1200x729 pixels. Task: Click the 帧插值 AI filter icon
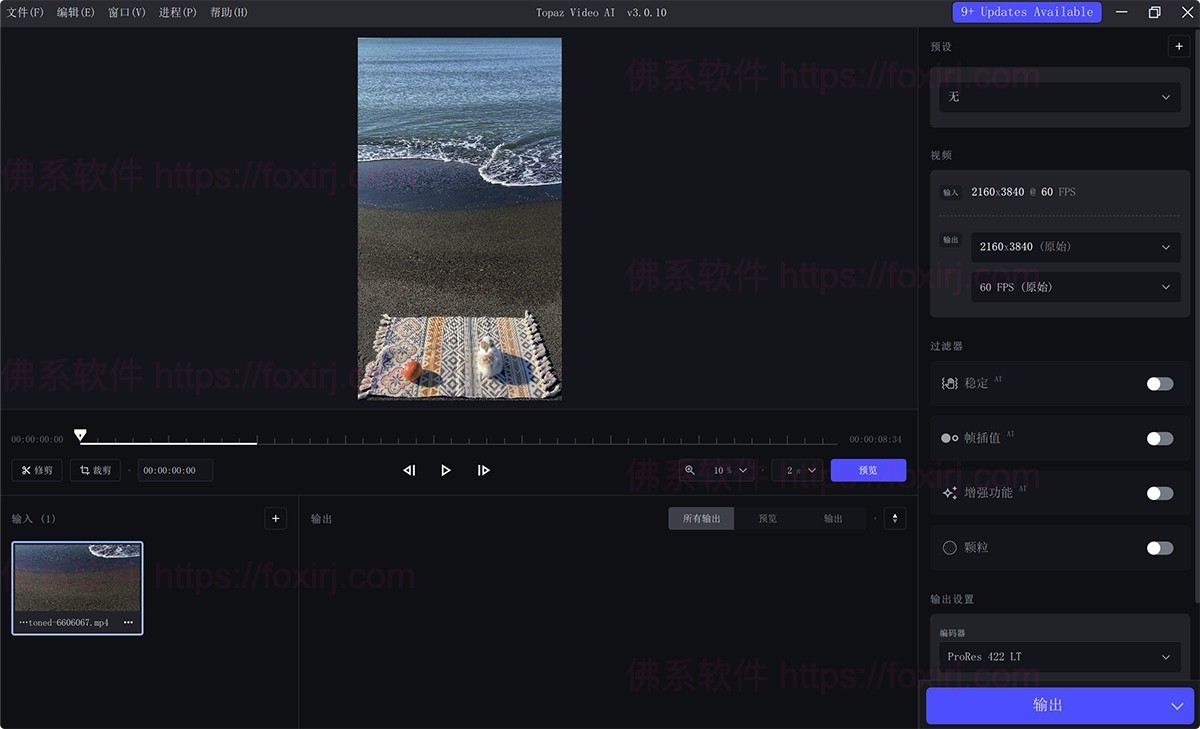[949, 438]
